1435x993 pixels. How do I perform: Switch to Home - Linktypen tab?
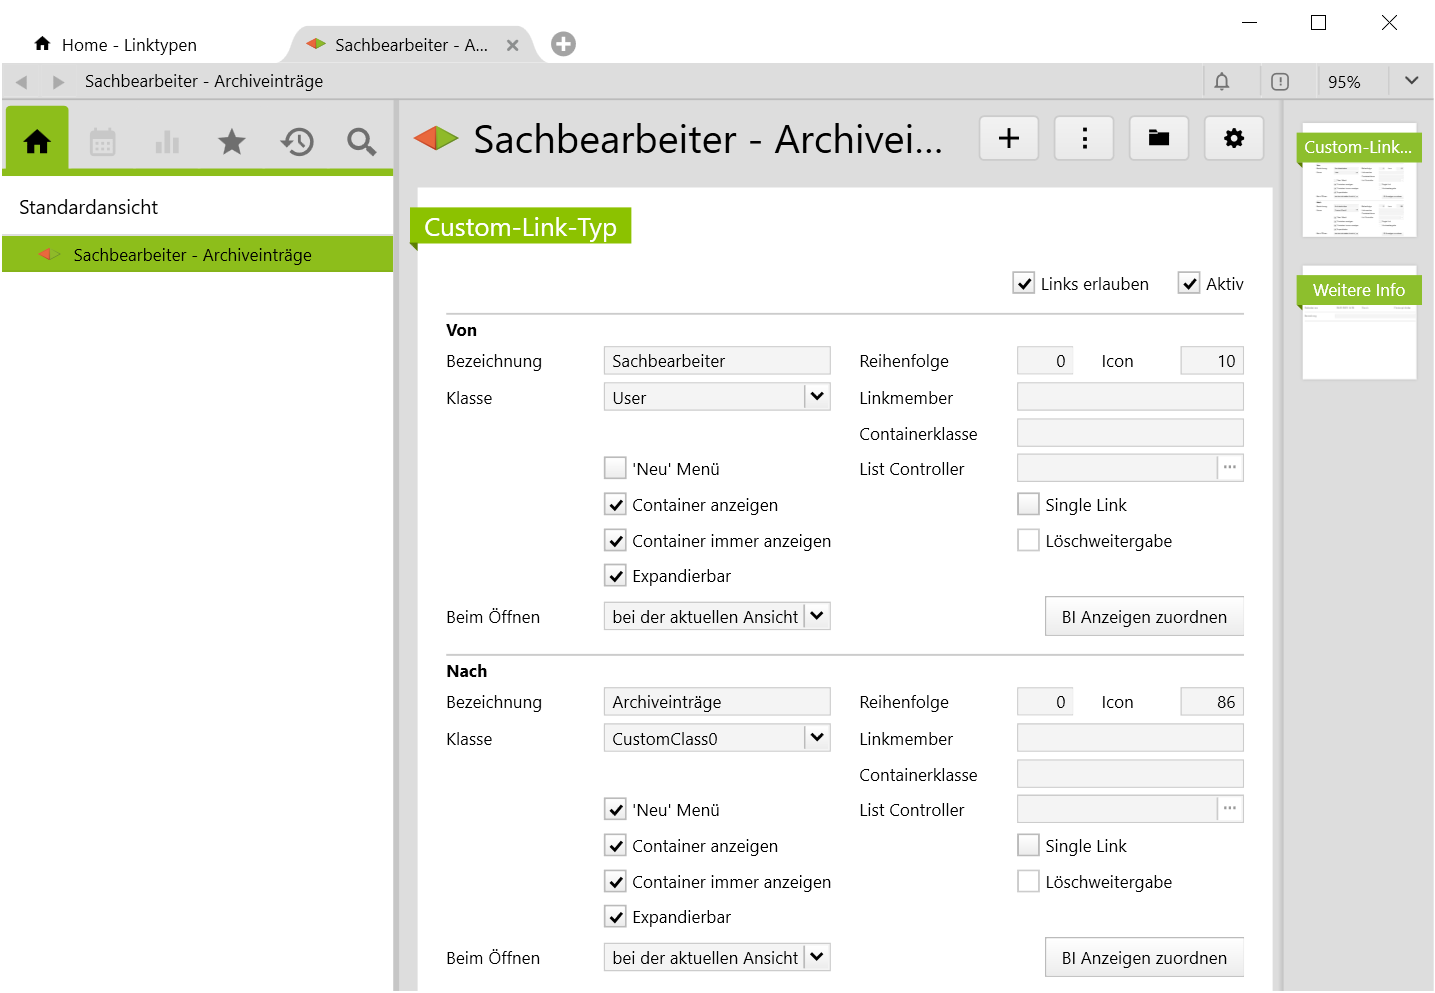point(129,45)
